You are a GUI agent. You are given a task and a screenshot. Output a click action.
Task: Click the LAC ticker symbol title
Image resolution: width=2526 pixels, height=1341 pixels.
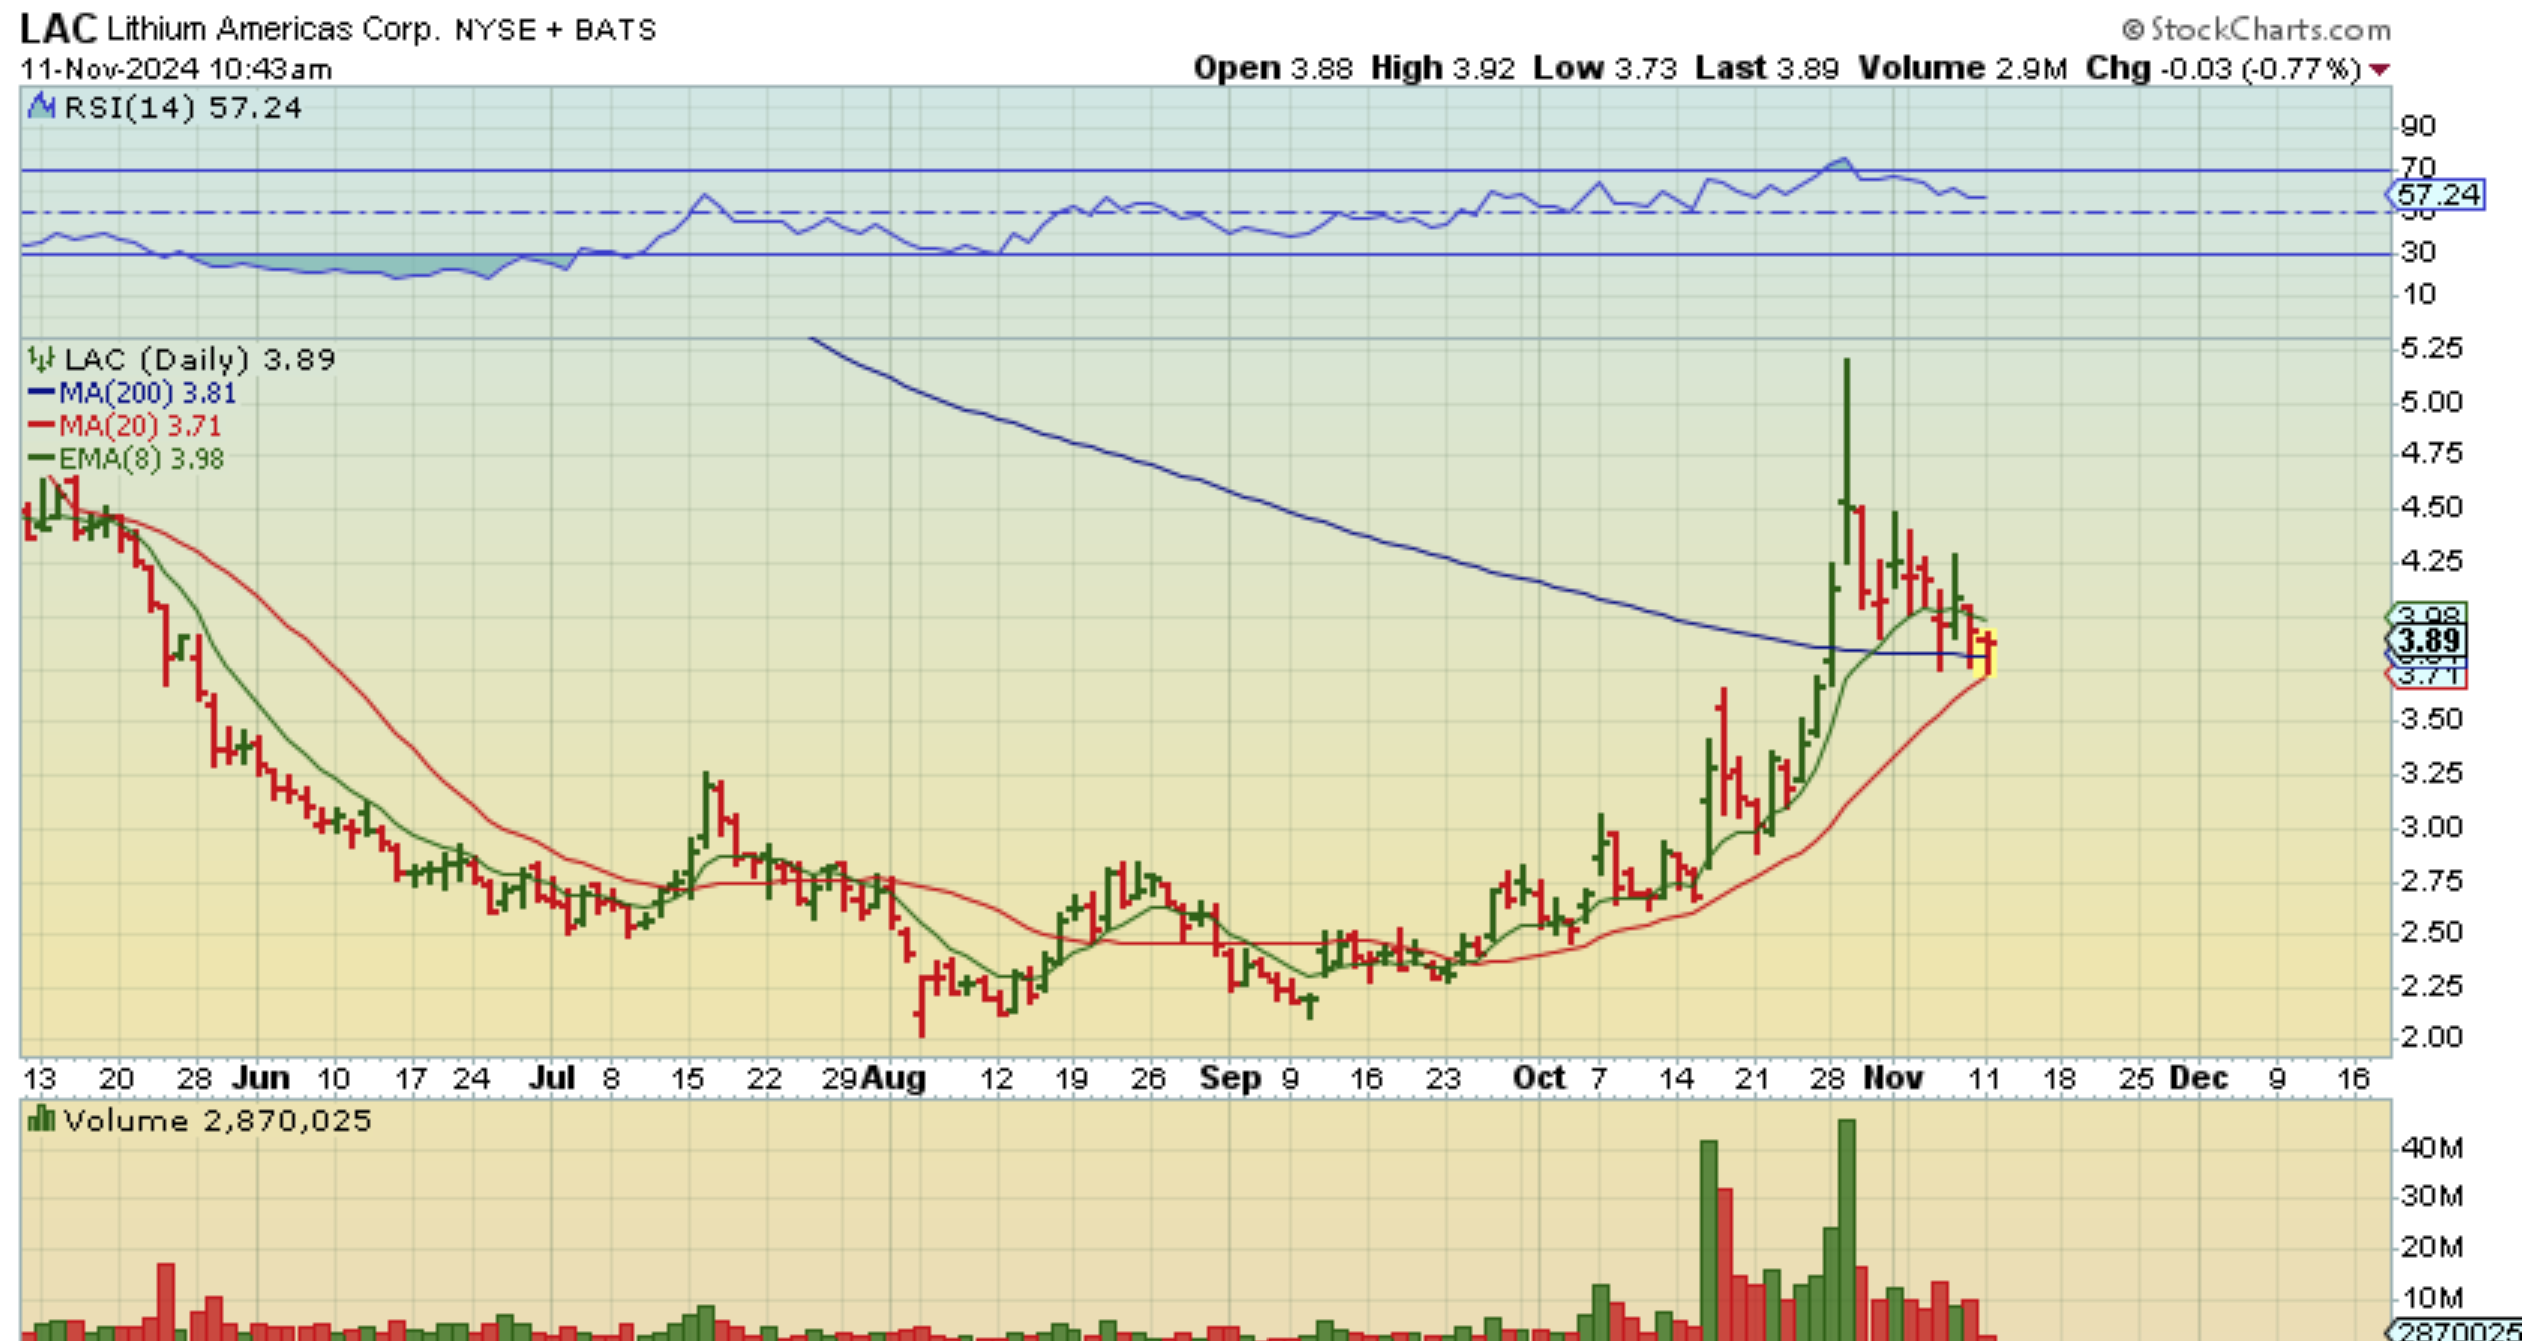pos(58,29)
